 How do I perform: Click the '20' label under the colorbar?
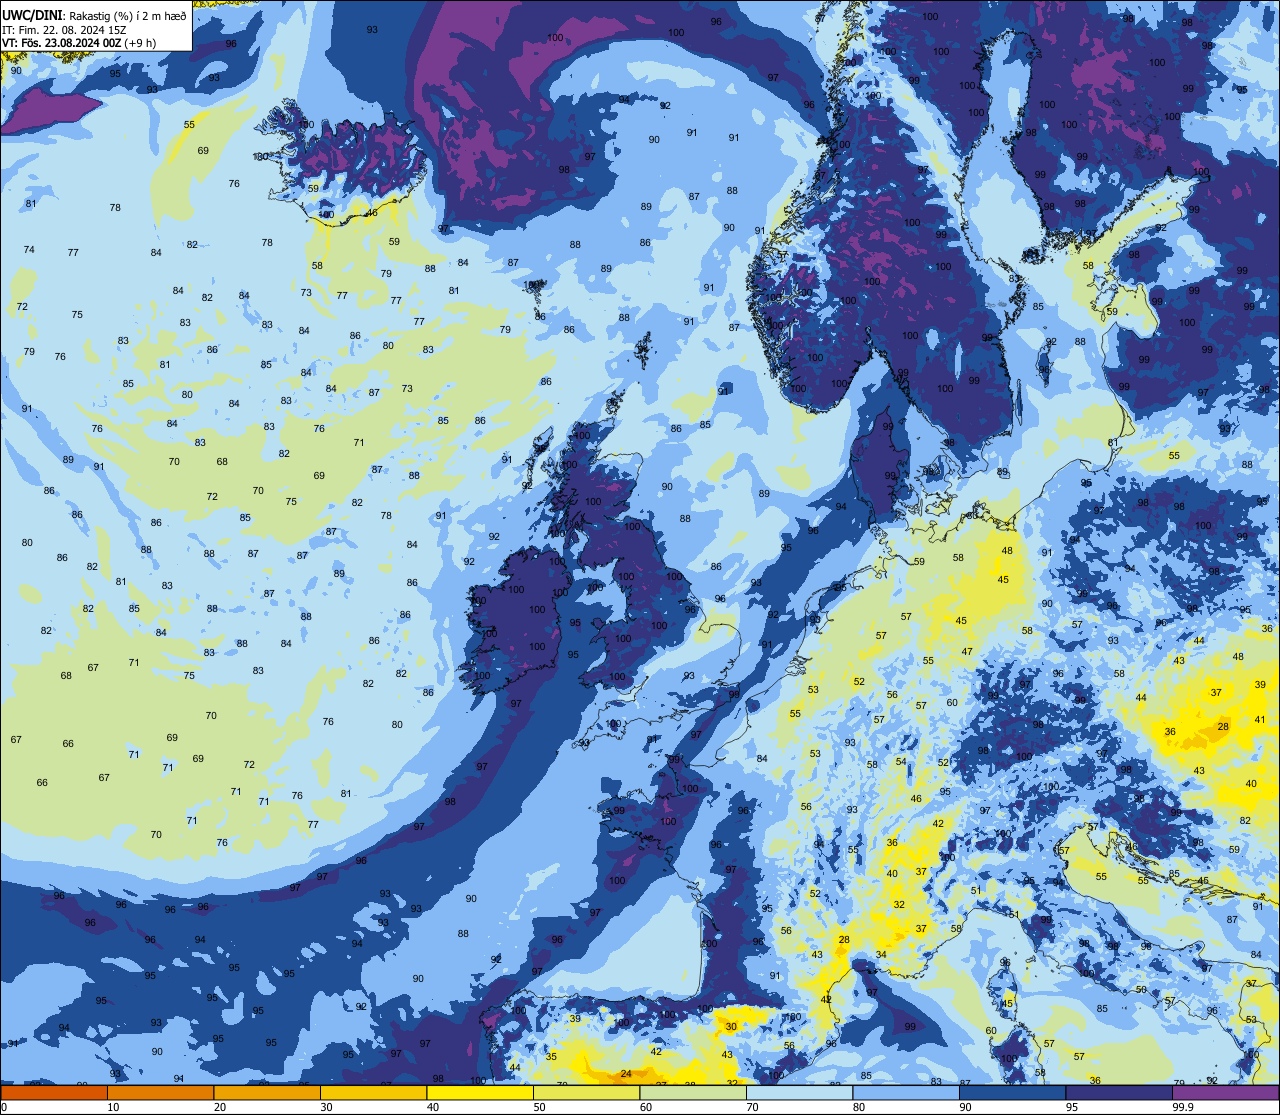(x=220, y=1107)
